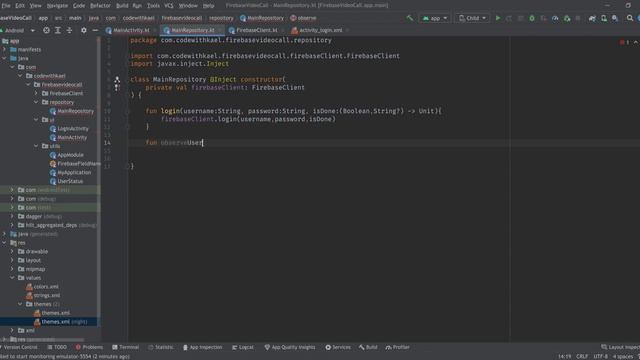Viewport: 640px width, 360px height.
Task: Click the CRLF line separator in the status bar
Action: 582,356
